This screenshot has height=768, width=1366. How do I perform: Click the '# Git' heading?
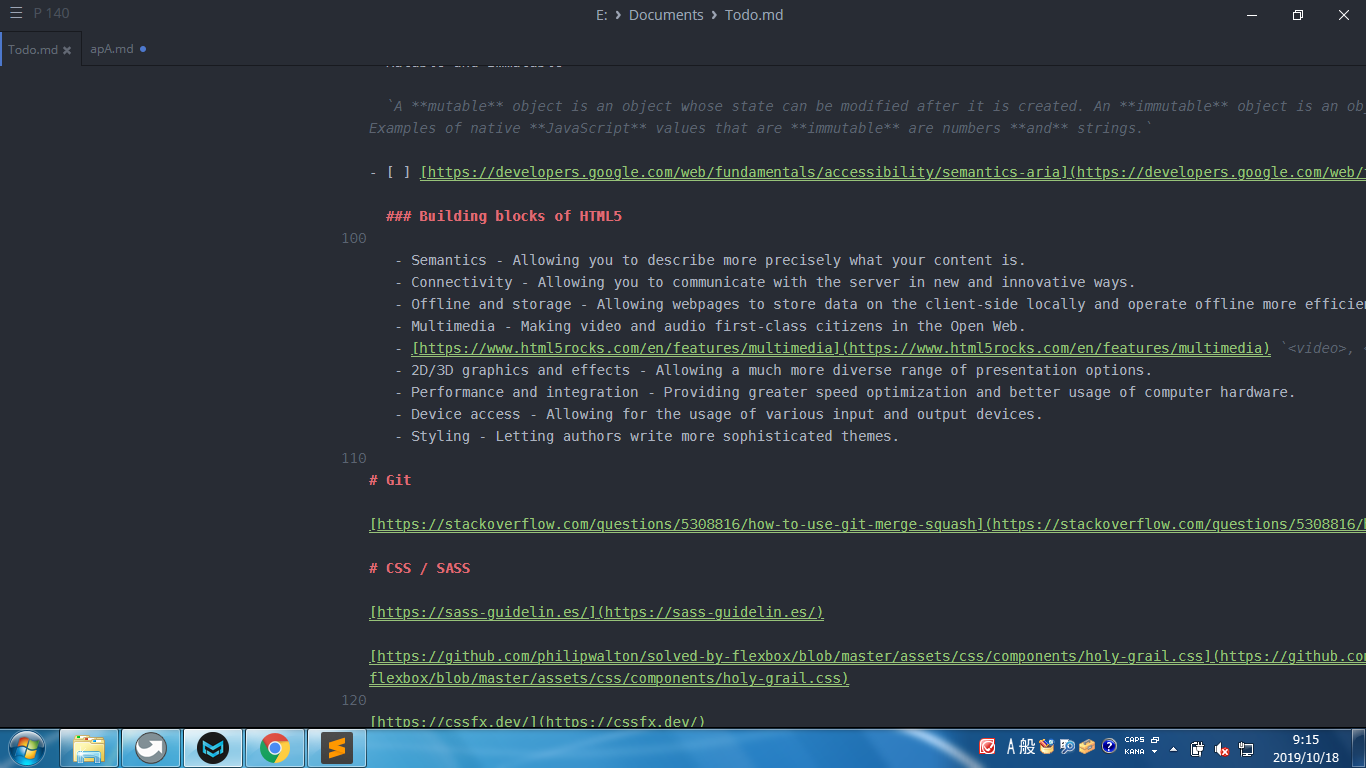[390, 480]
